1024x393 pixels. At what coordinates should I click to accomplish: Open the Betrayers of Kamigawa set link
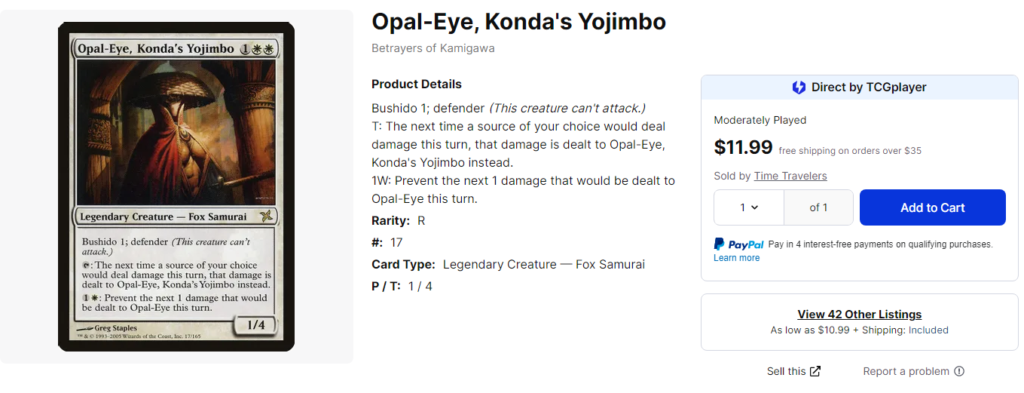(x=433, y=48)
